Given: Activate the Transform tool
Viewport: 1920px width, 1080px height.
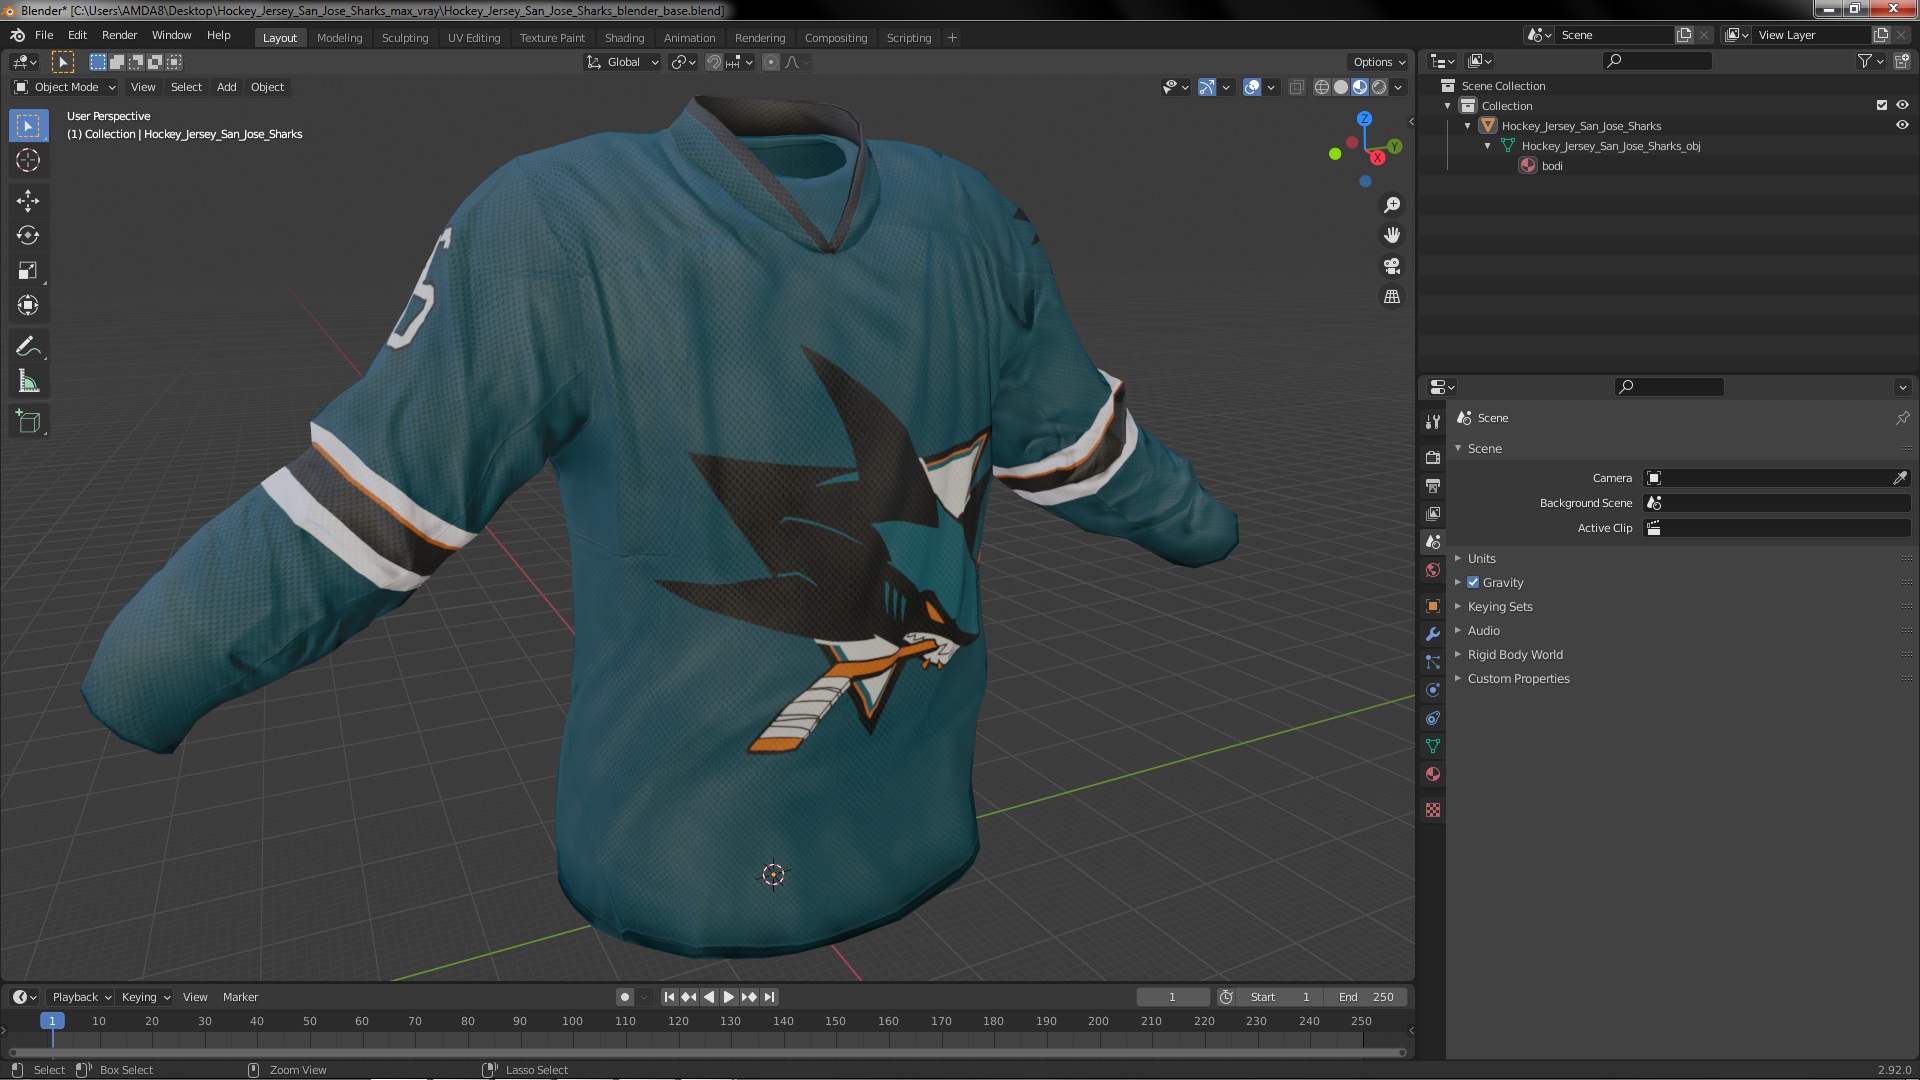Looking at the screenshot, I should [28, 306].
